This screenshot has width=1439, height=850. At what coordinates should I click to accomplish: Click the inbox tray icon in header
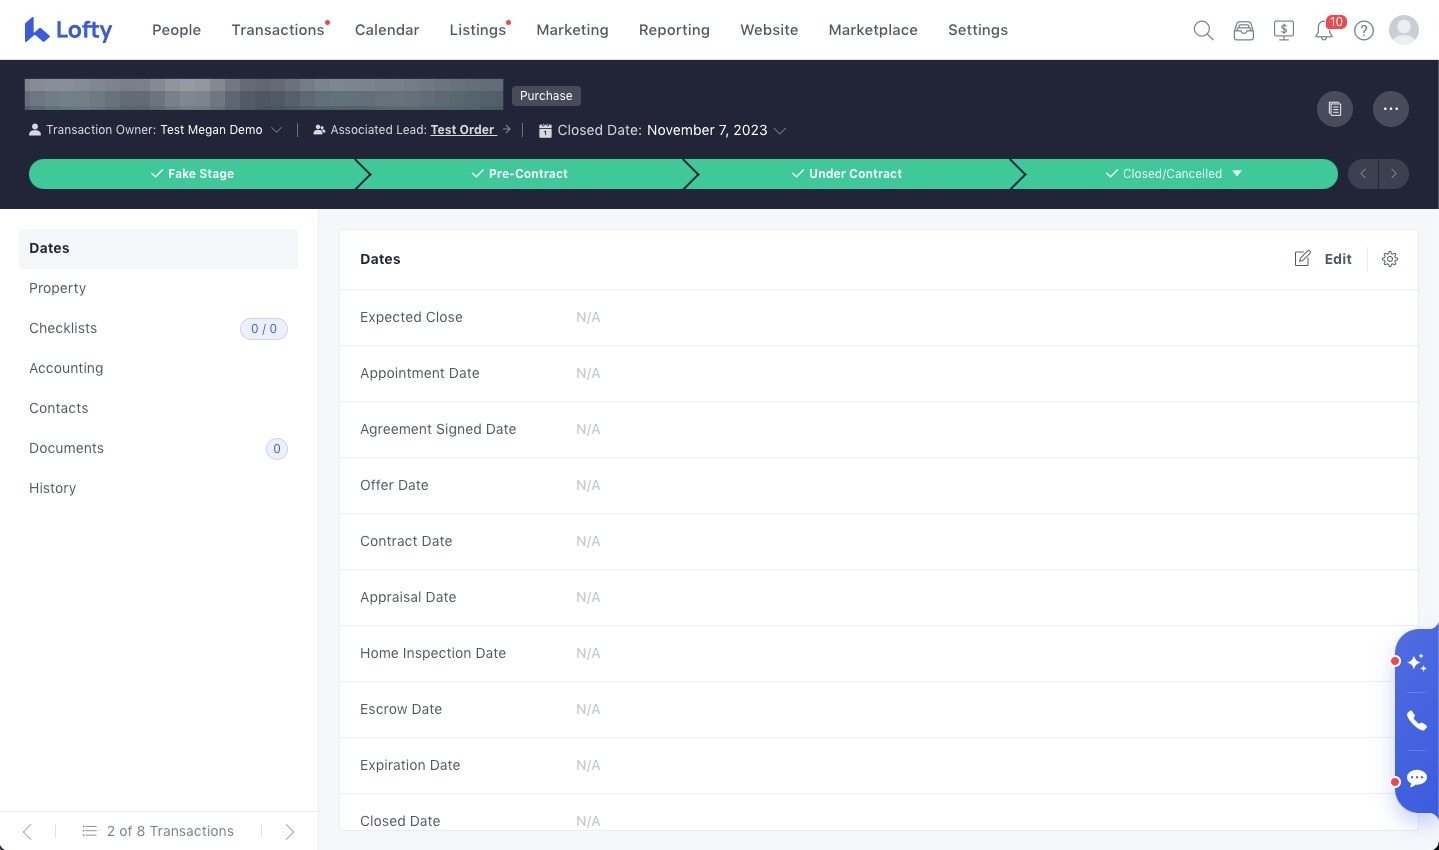[x=1243, y=30]
